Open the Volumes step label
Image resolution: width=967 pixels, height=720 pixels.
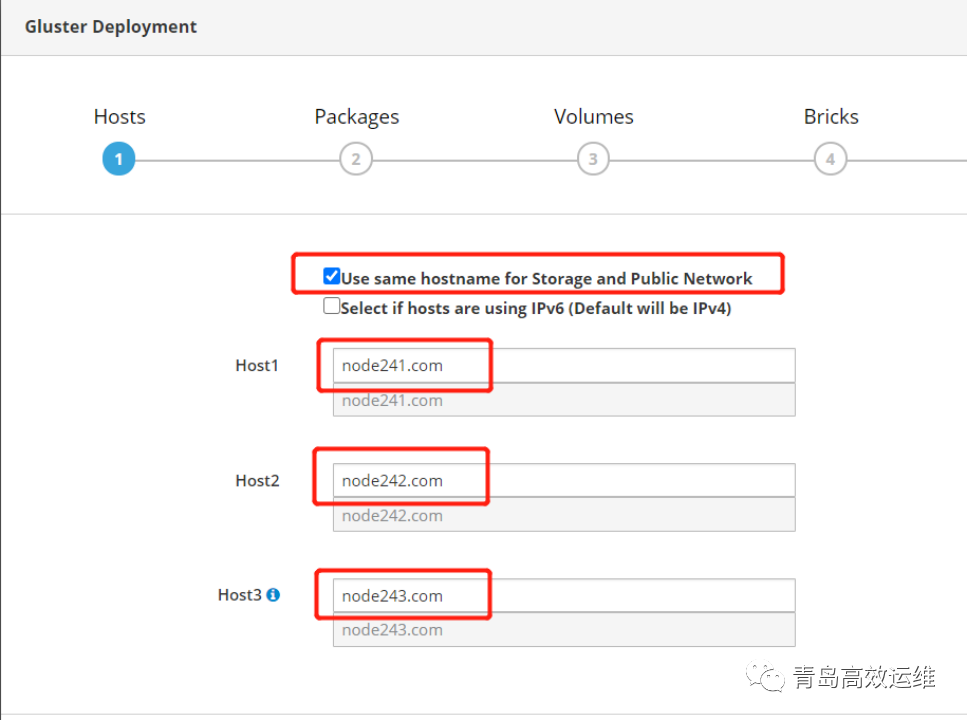593,117
